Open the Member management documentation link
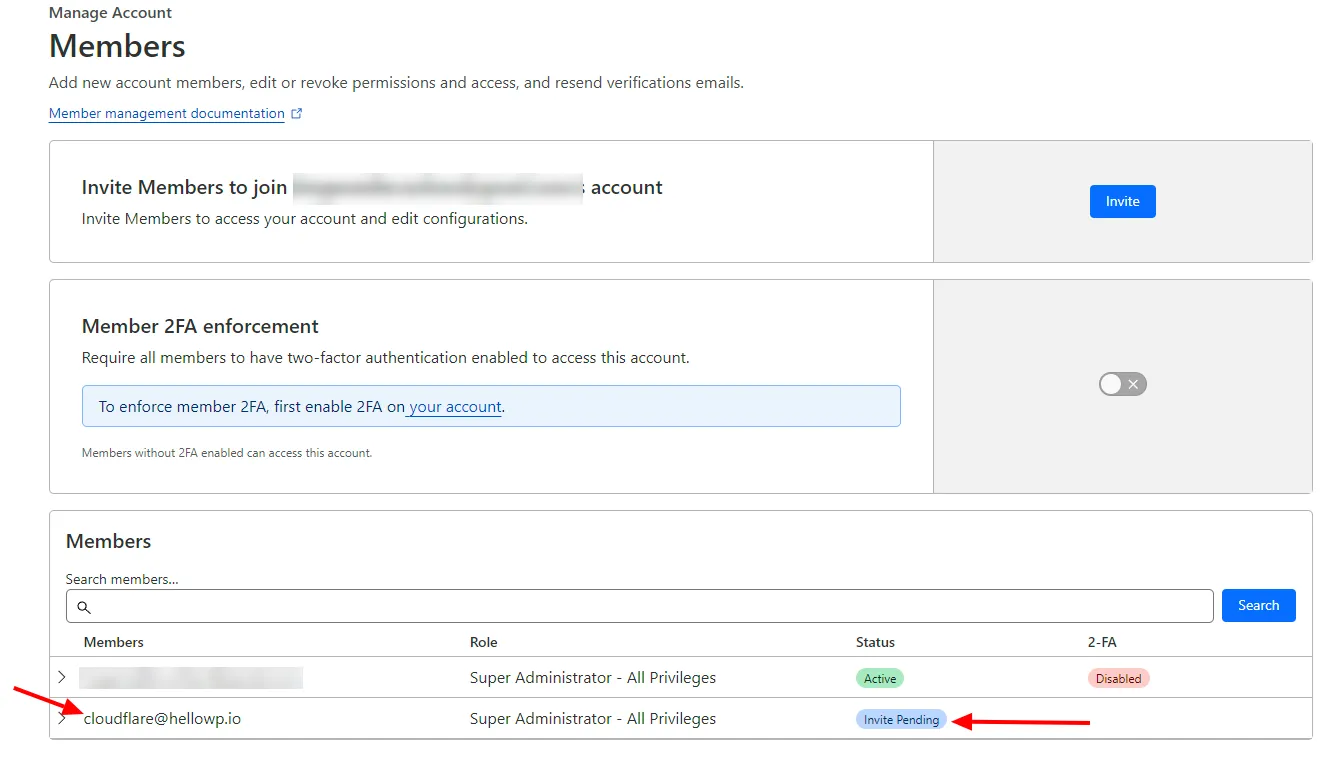This screenshot has height=773, width=1343. [x=167, y=113]
